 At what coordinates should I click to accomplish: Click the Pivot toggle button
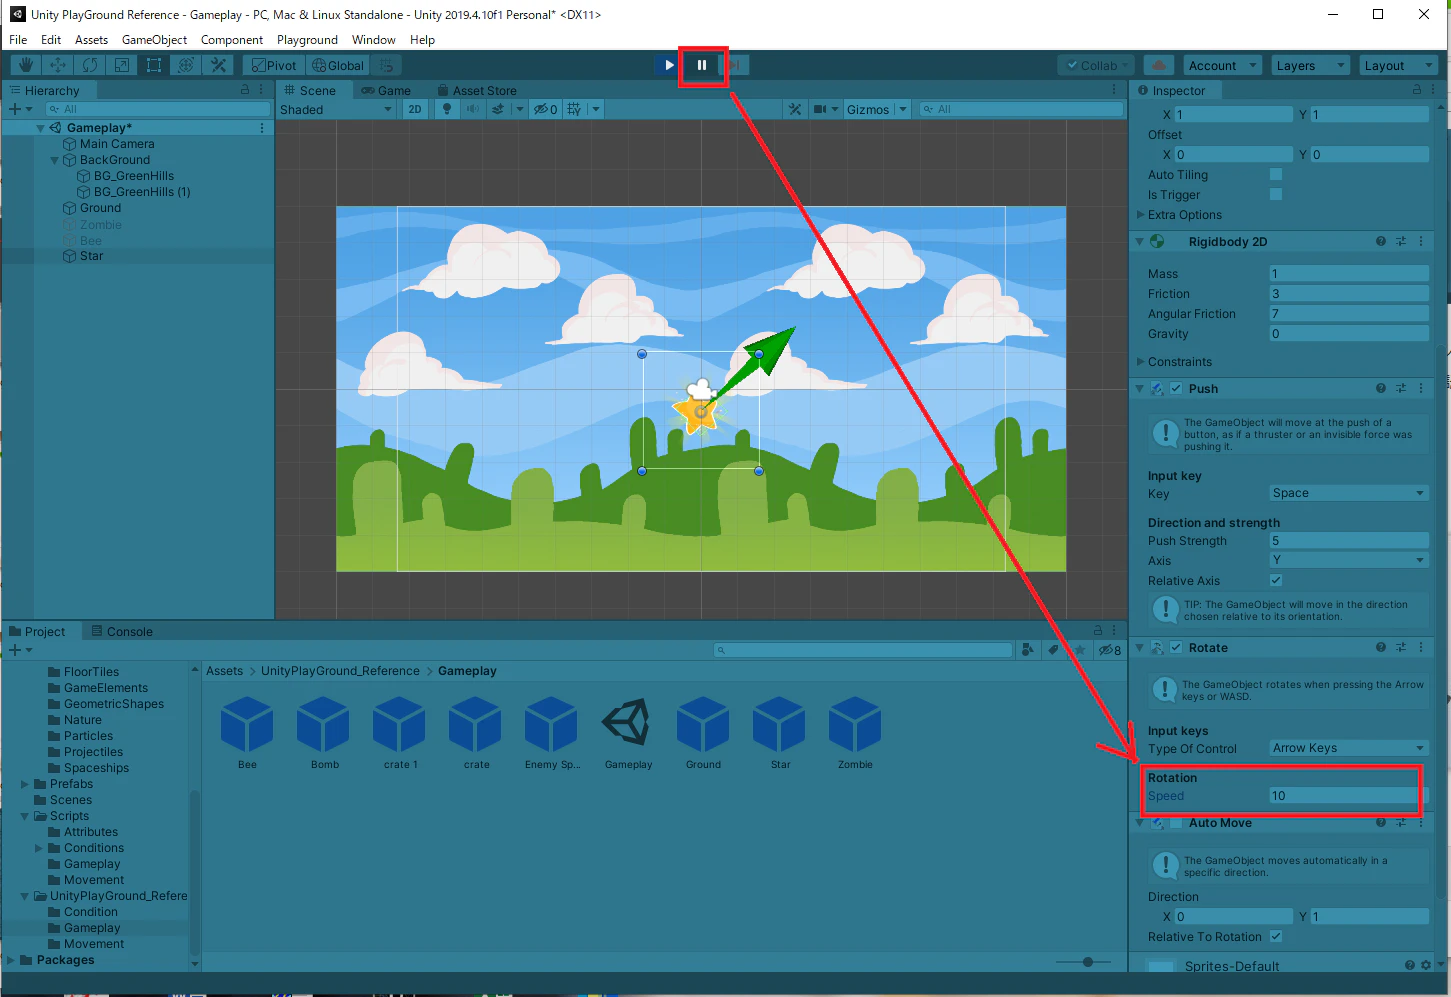tap(274, 65)
